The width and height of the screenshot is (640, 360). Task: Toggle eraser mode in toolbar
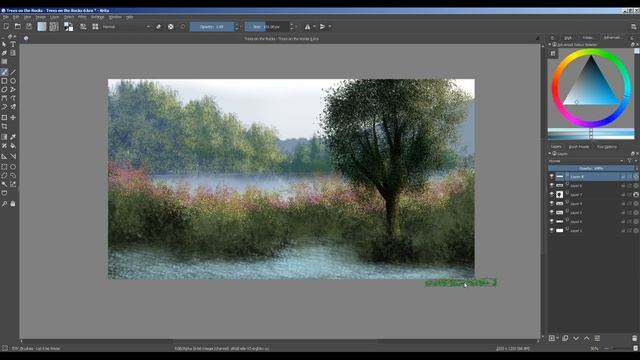158,27
